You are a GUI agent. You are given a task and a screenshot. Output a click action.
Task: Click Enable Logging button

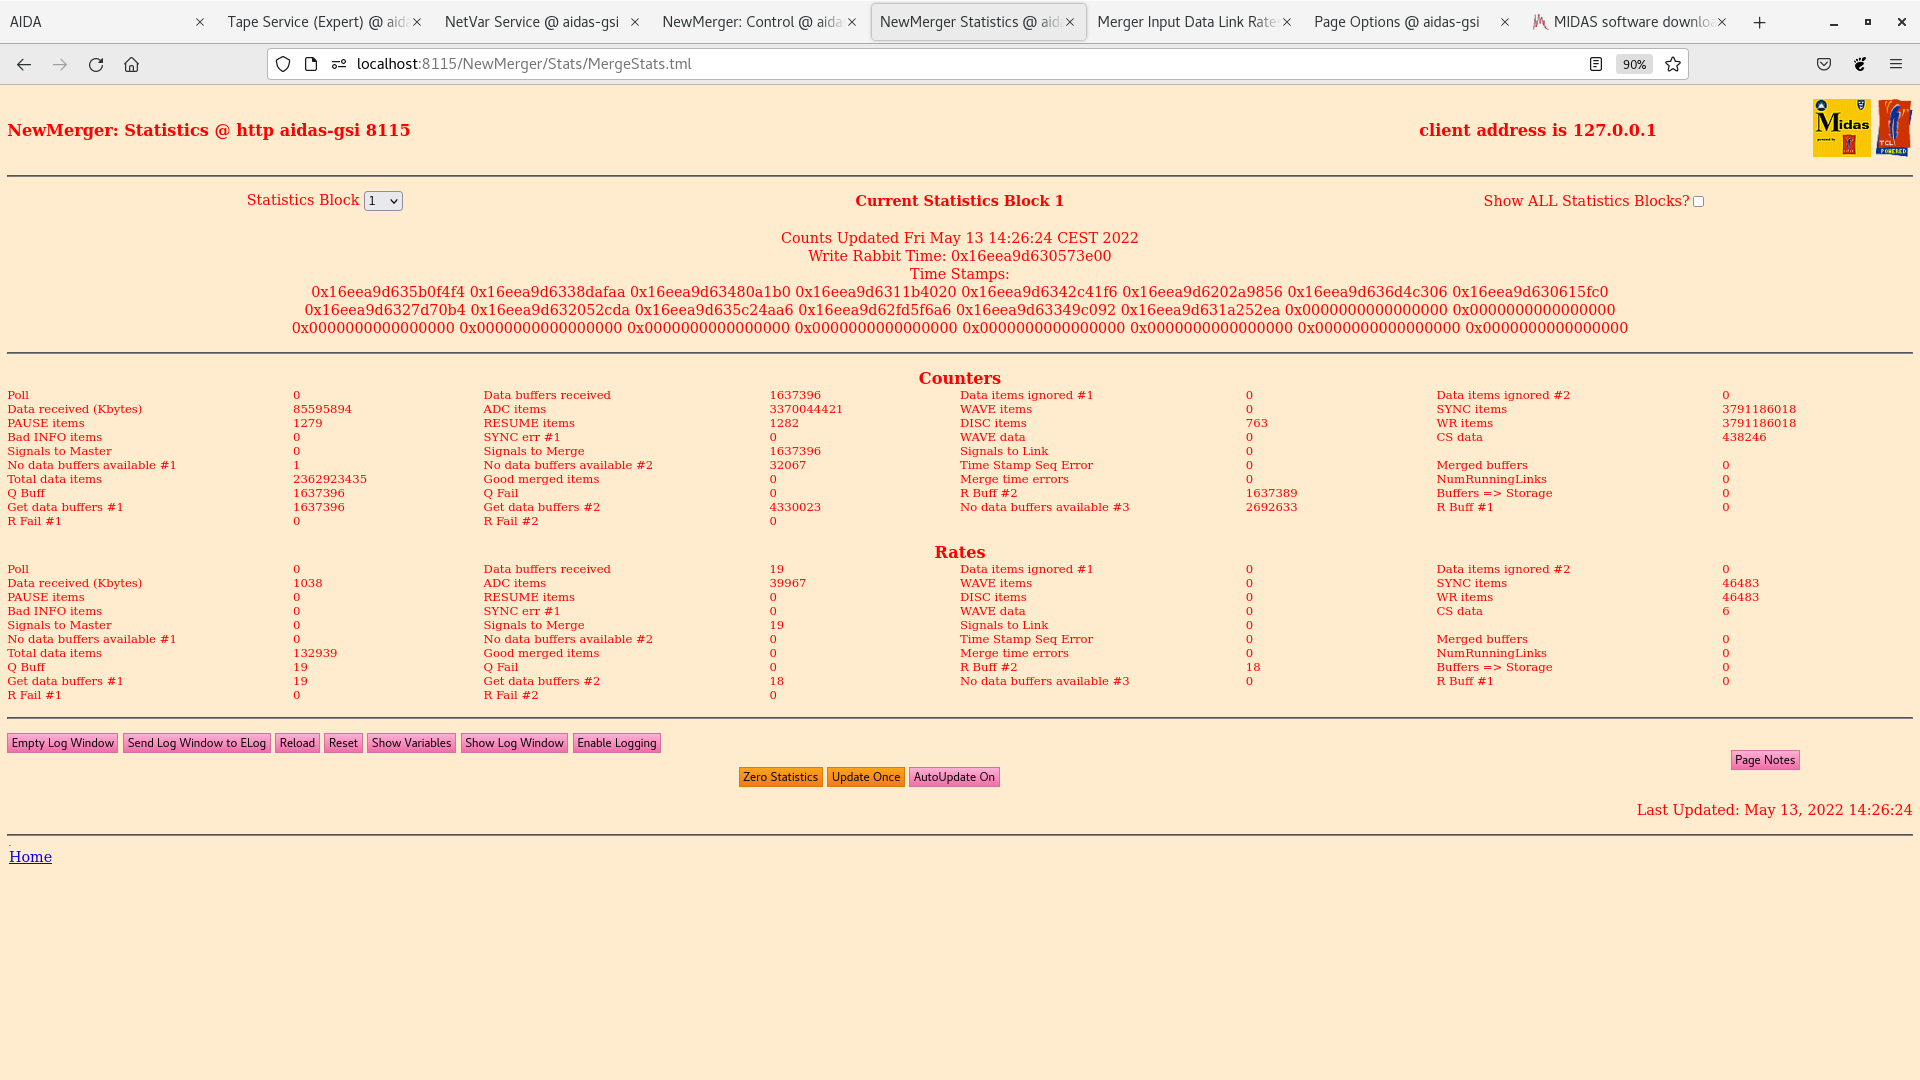[616, 743]
